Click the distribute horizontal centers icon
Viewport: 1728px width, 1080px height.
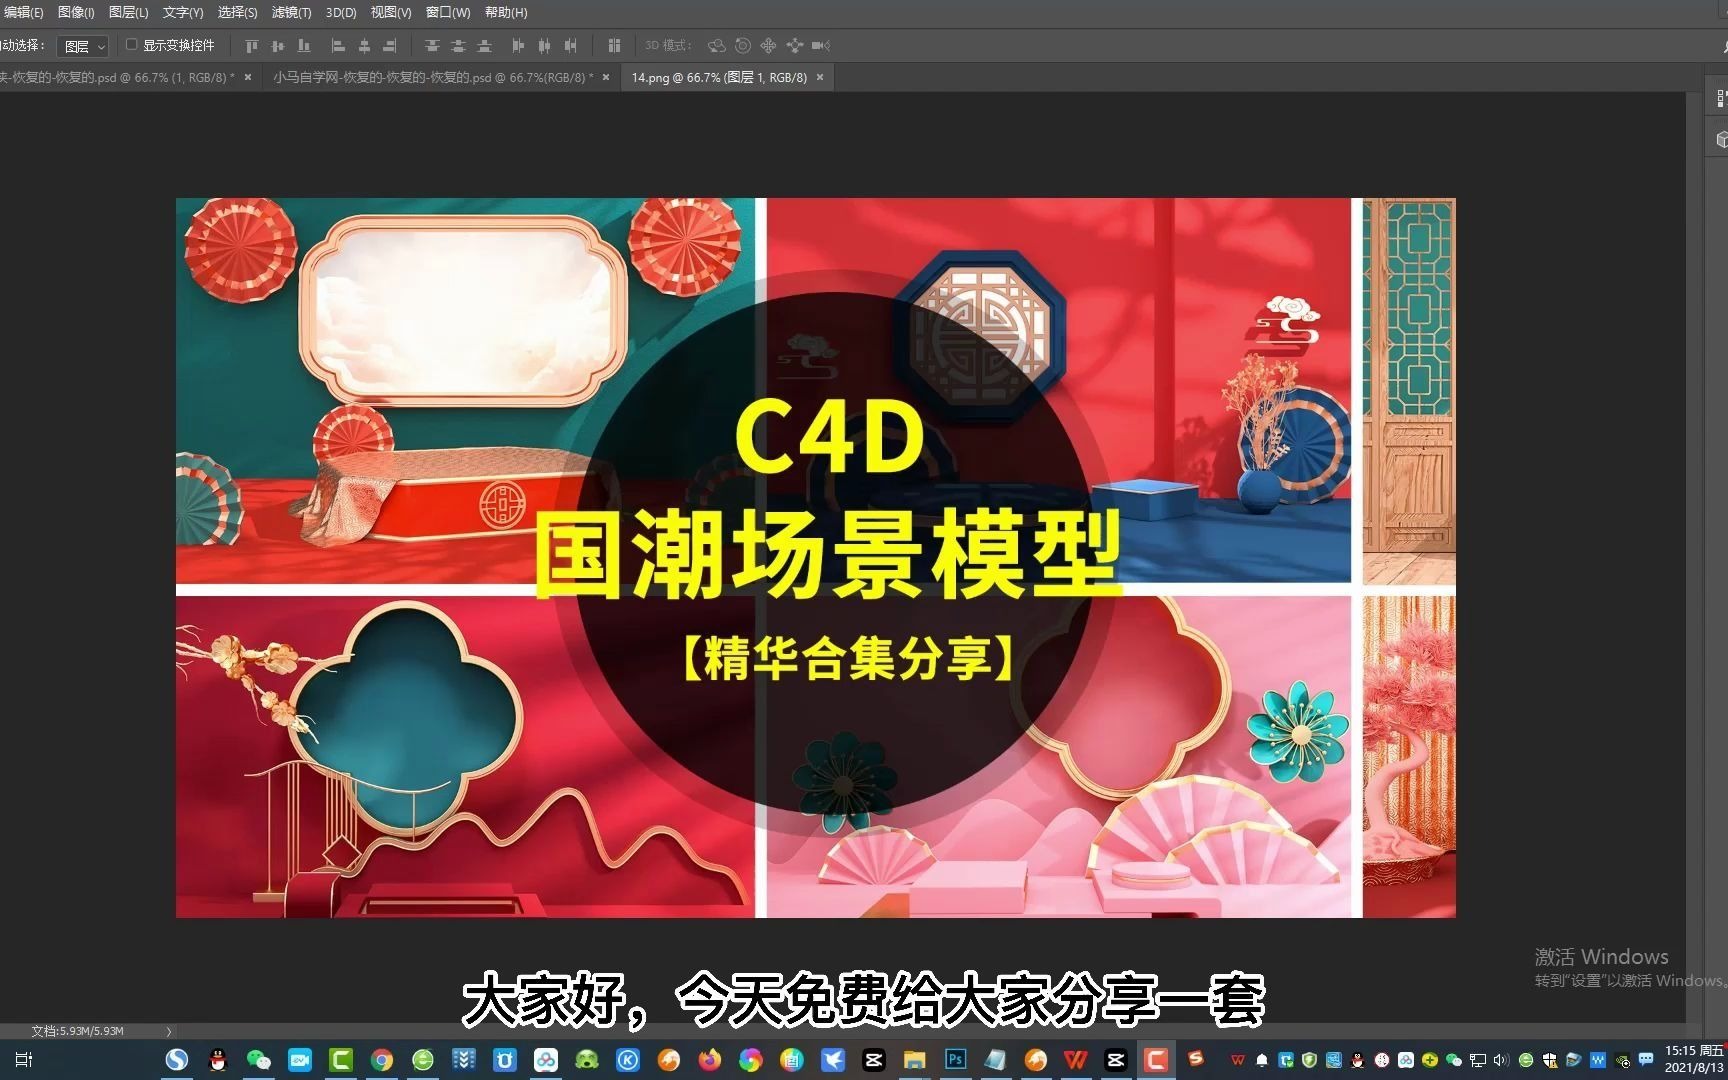(x=544, y=45)
